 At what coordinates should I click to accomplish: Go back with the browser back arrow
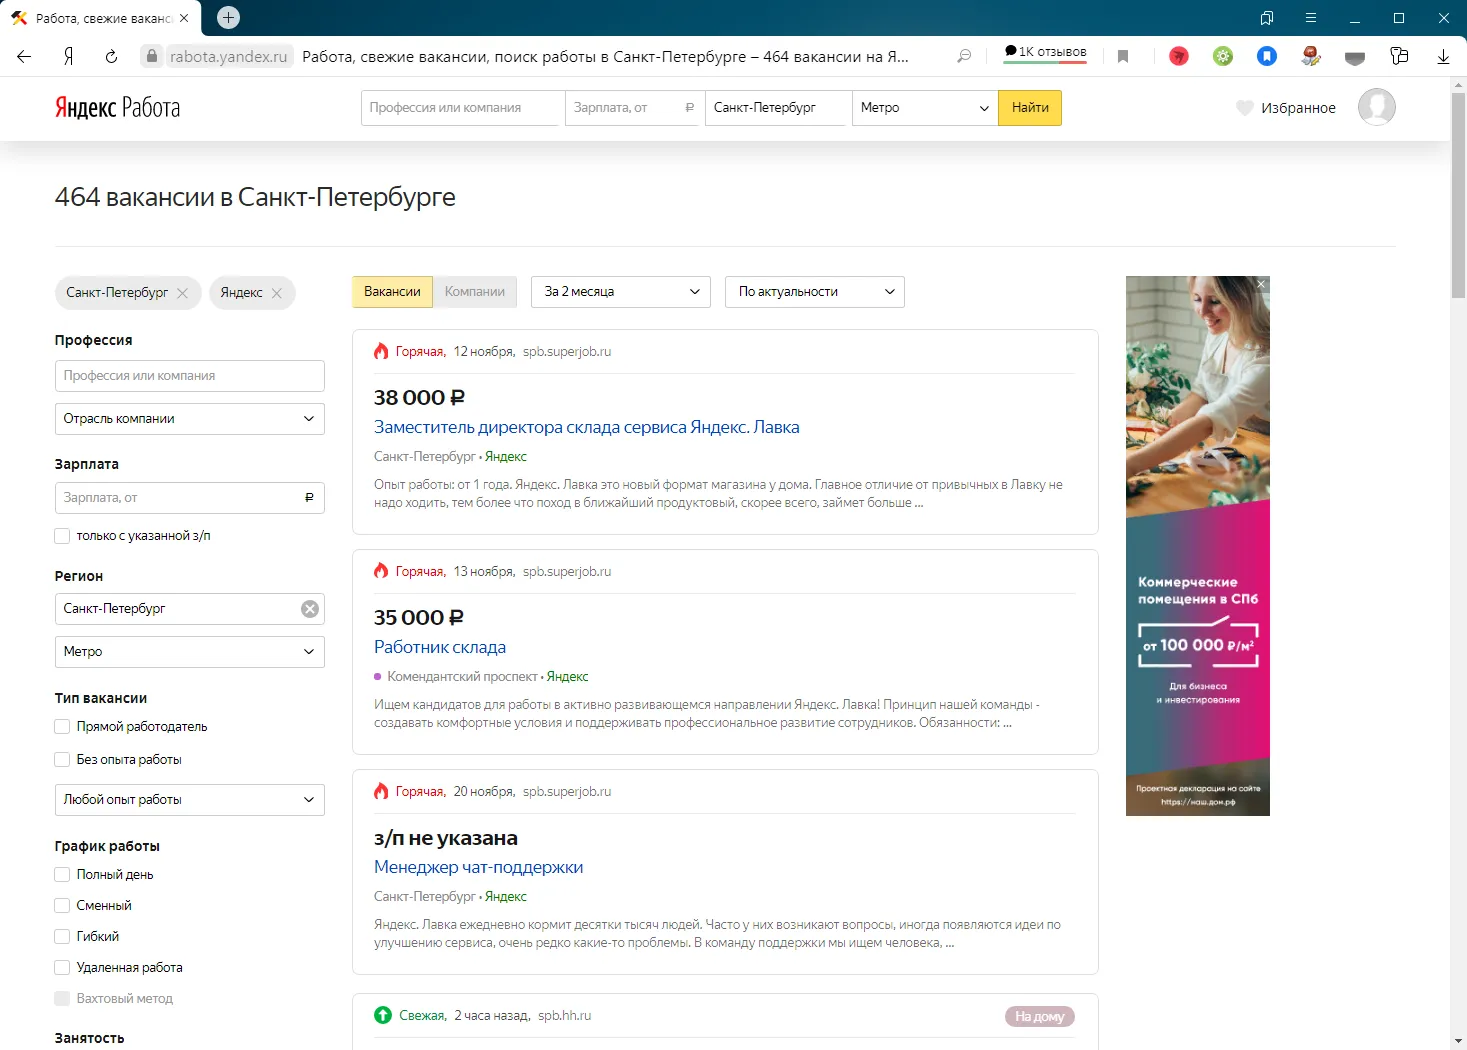24,57
